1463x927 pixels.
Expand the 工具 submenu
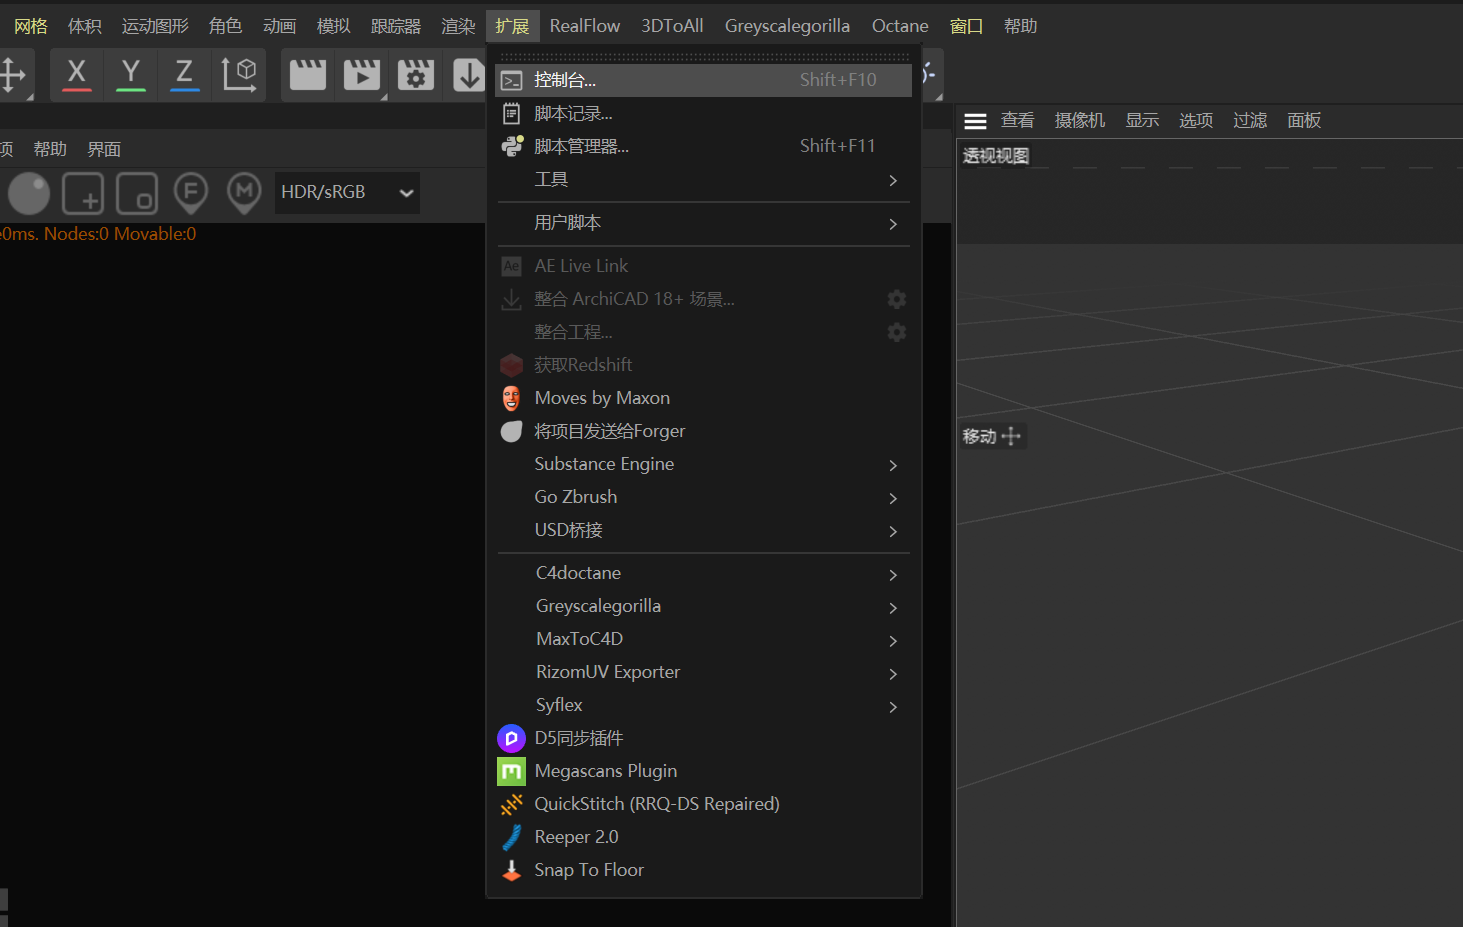(704, 179)
